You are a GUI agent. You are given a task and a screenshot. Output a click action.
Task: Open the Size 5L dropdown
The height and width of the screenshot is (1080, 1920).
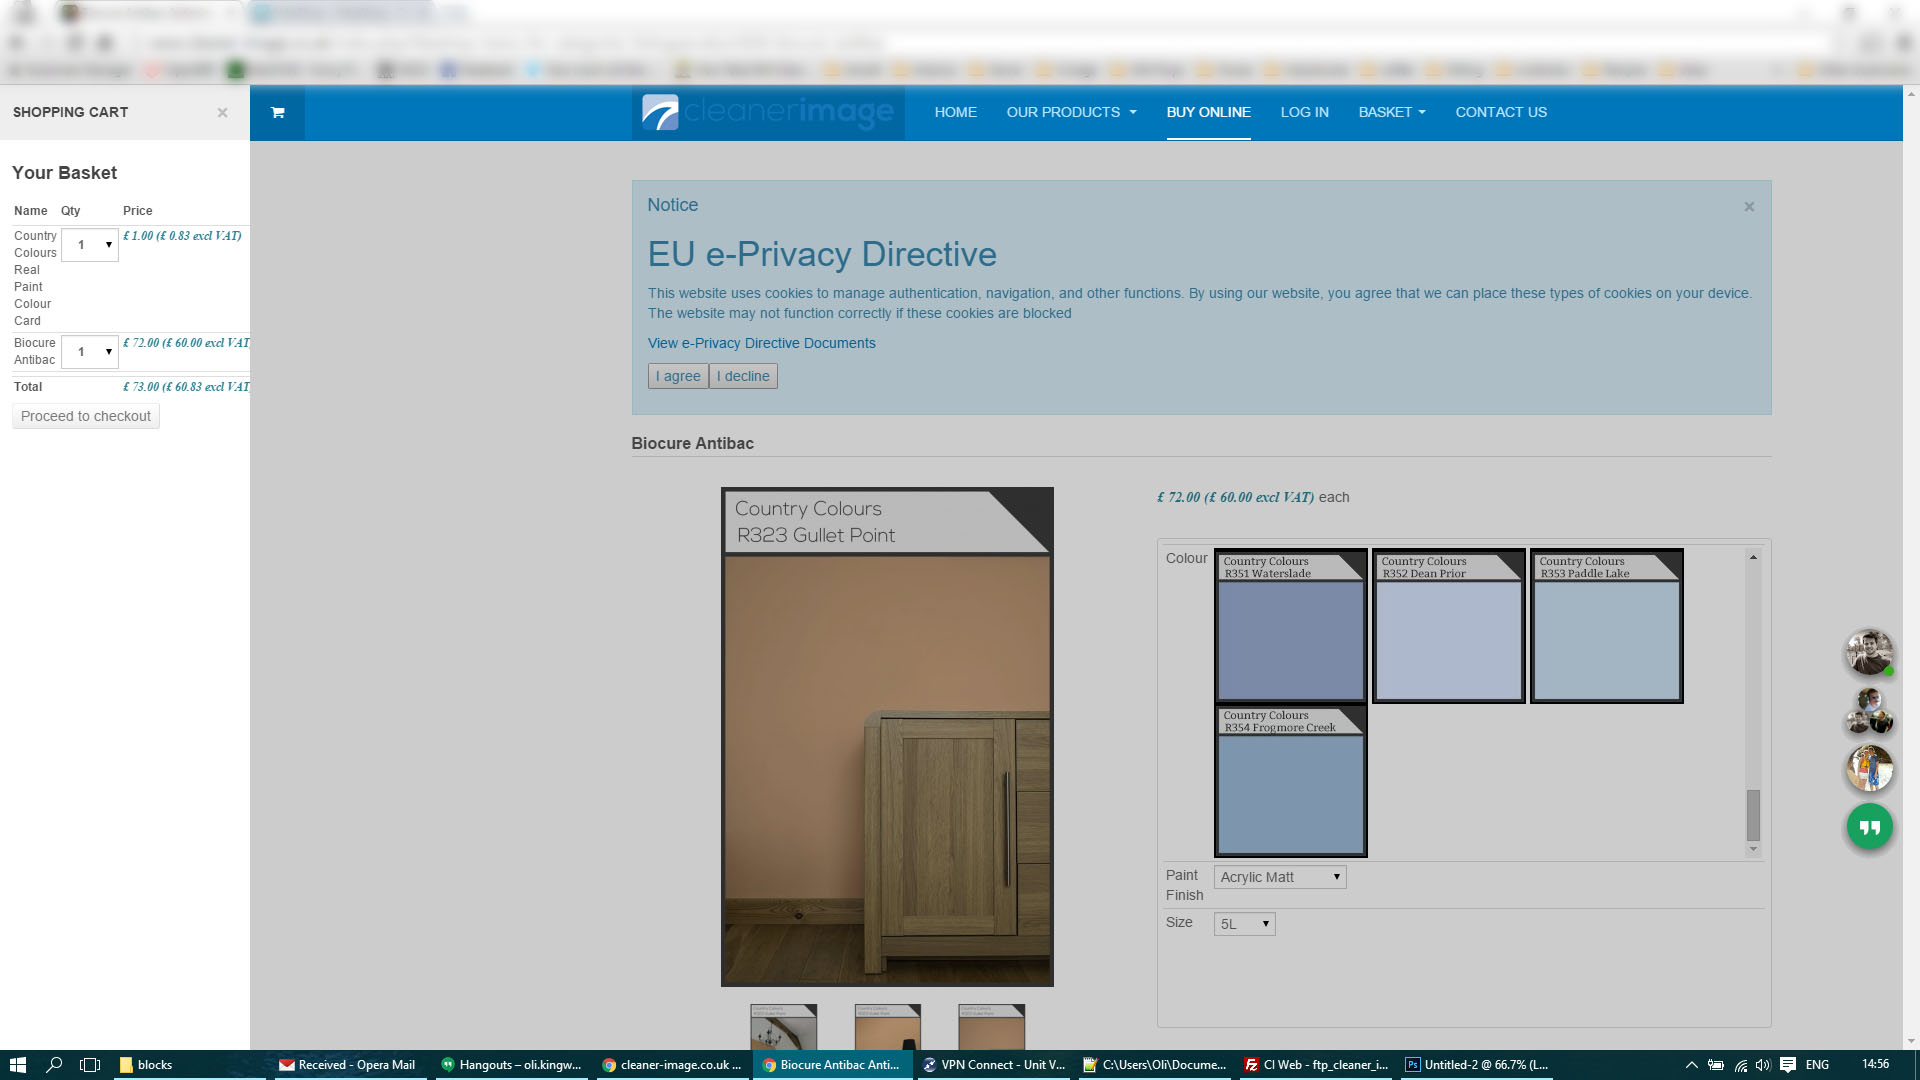tap(1244, 924)
